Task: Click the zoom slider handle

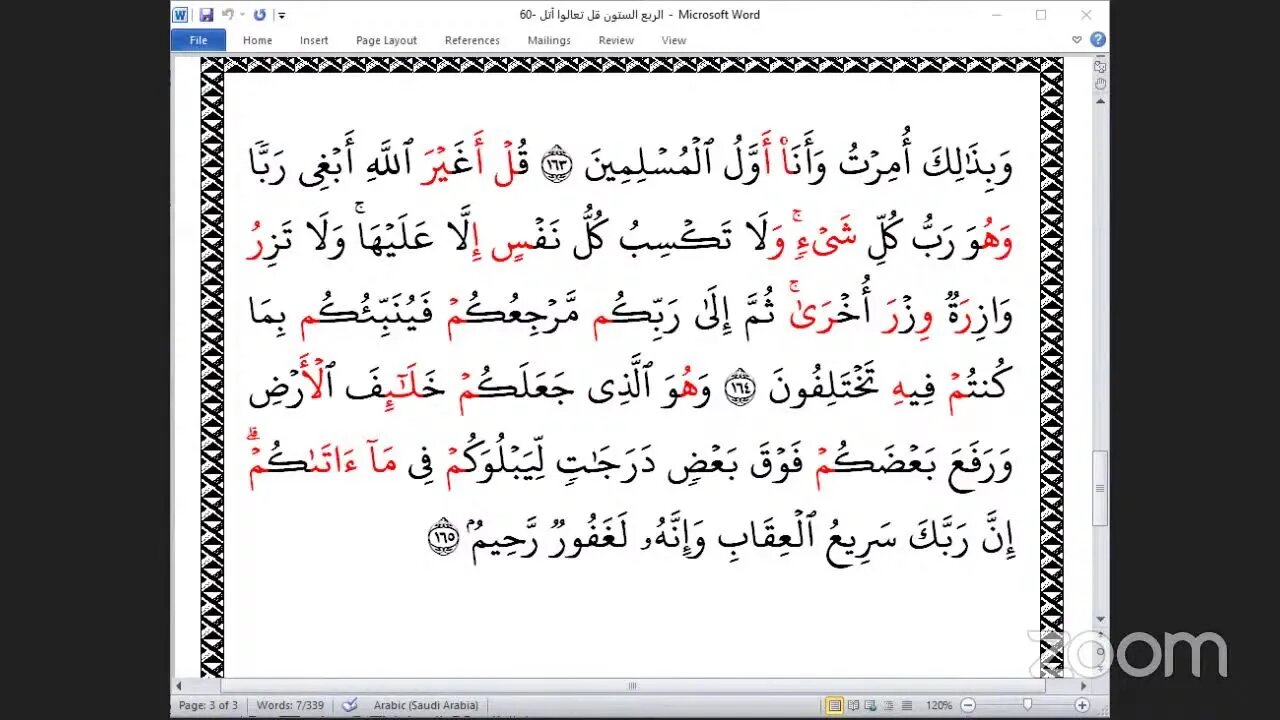Action: pyautogui.click(x=1026, y=705)
